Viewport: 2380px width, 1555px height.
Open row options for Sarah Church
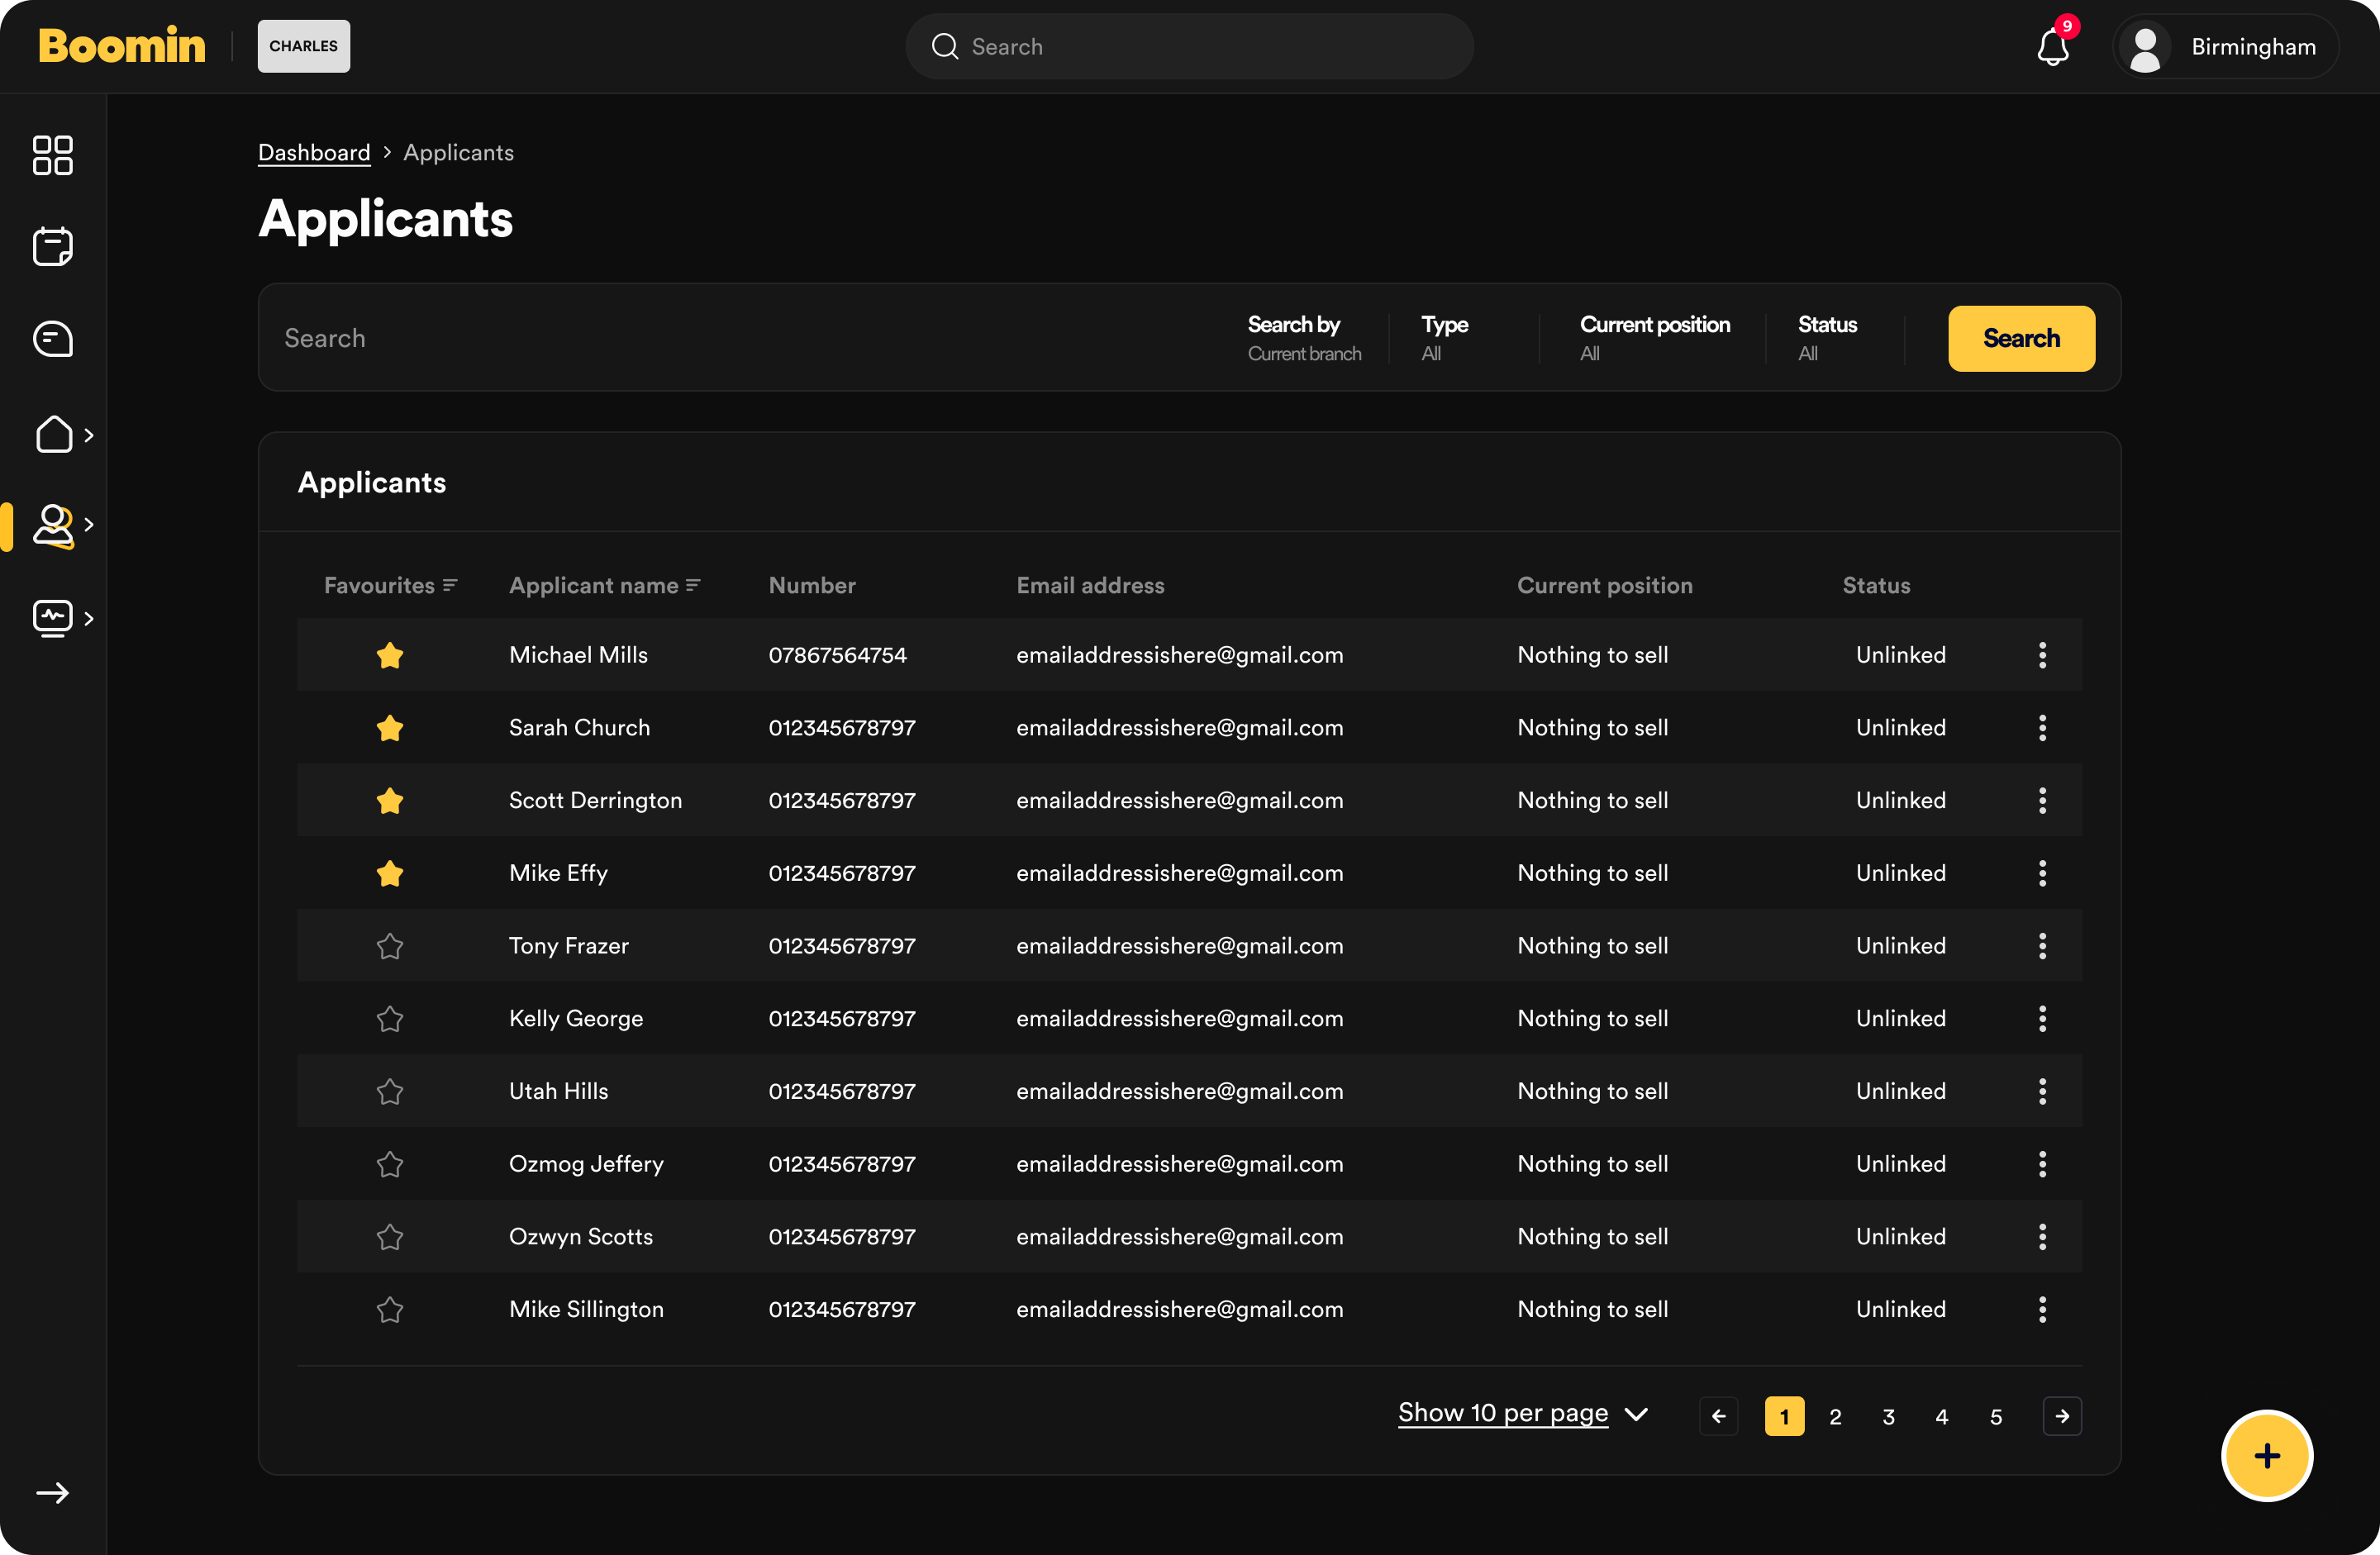coord(2042,728)
